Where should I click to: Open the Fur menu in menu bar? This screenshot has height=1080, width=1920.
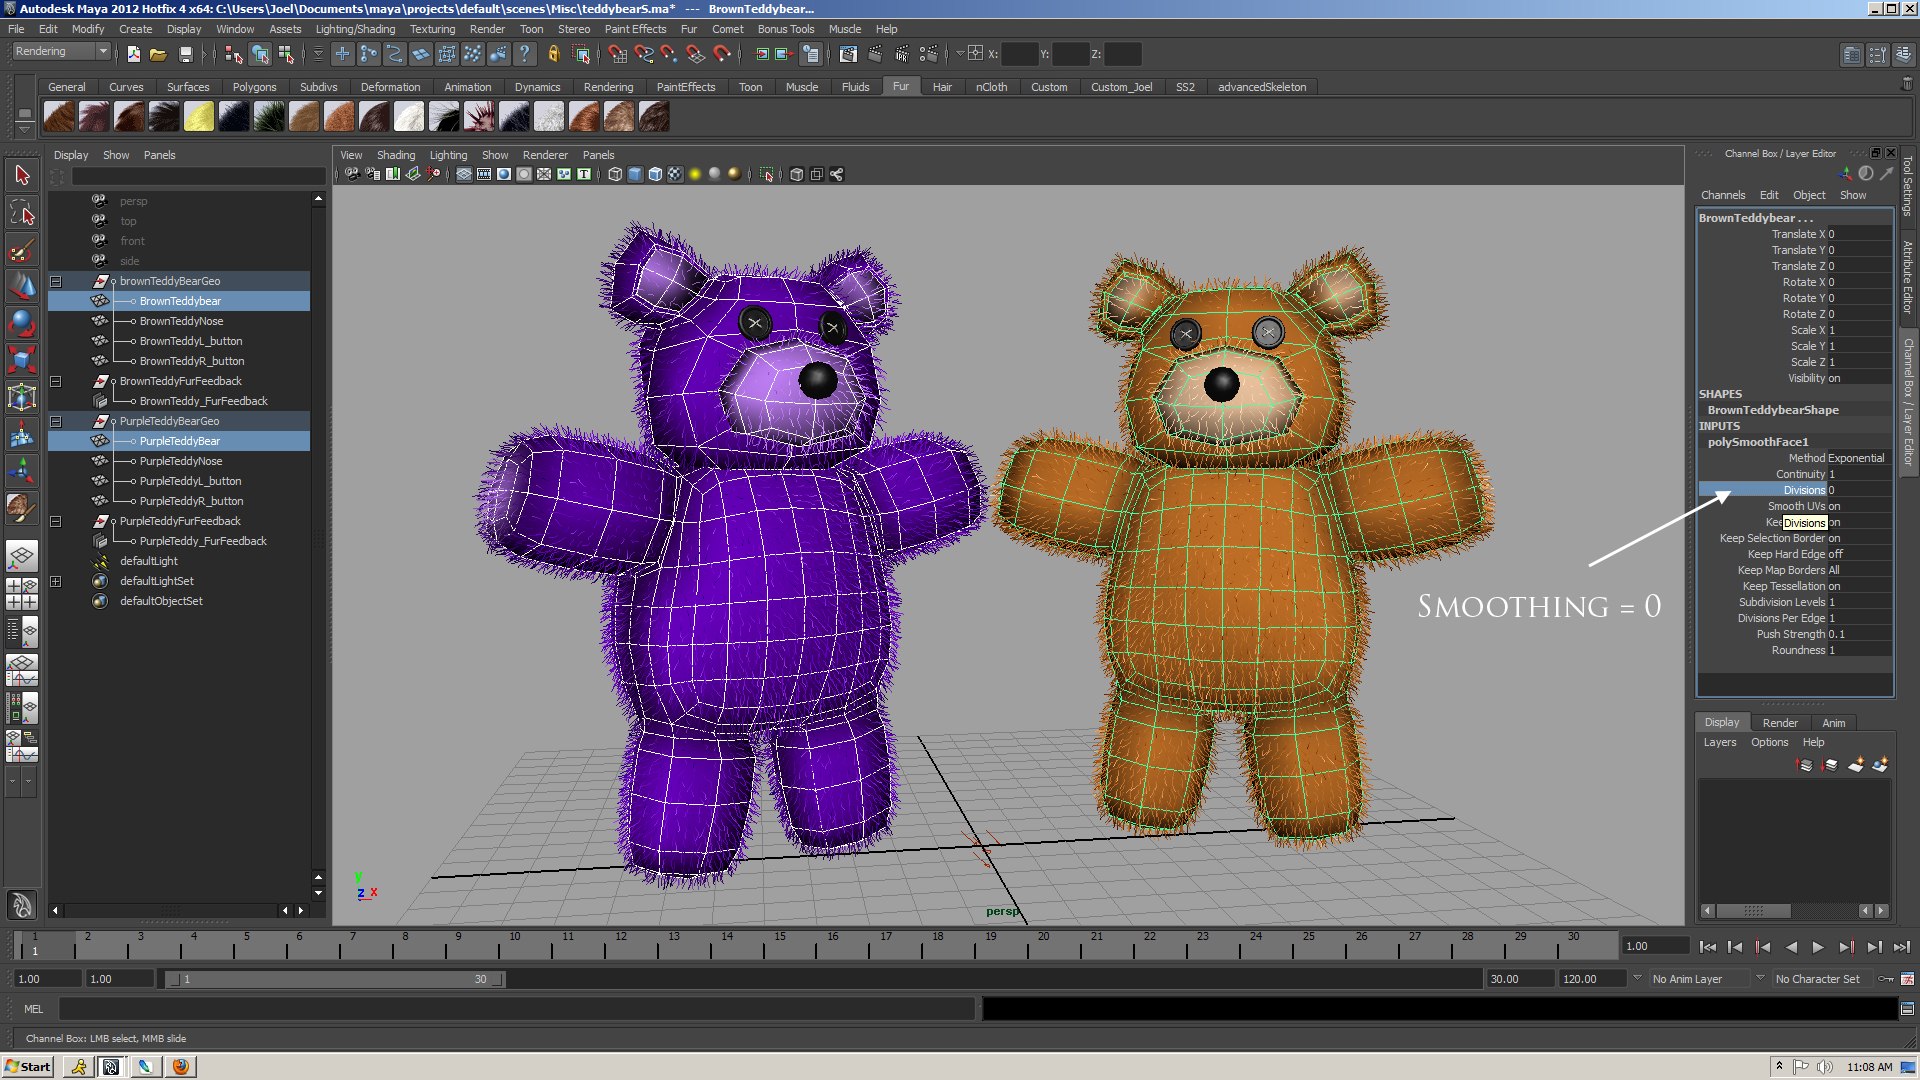pyautogui.click(x=688, y=29)
